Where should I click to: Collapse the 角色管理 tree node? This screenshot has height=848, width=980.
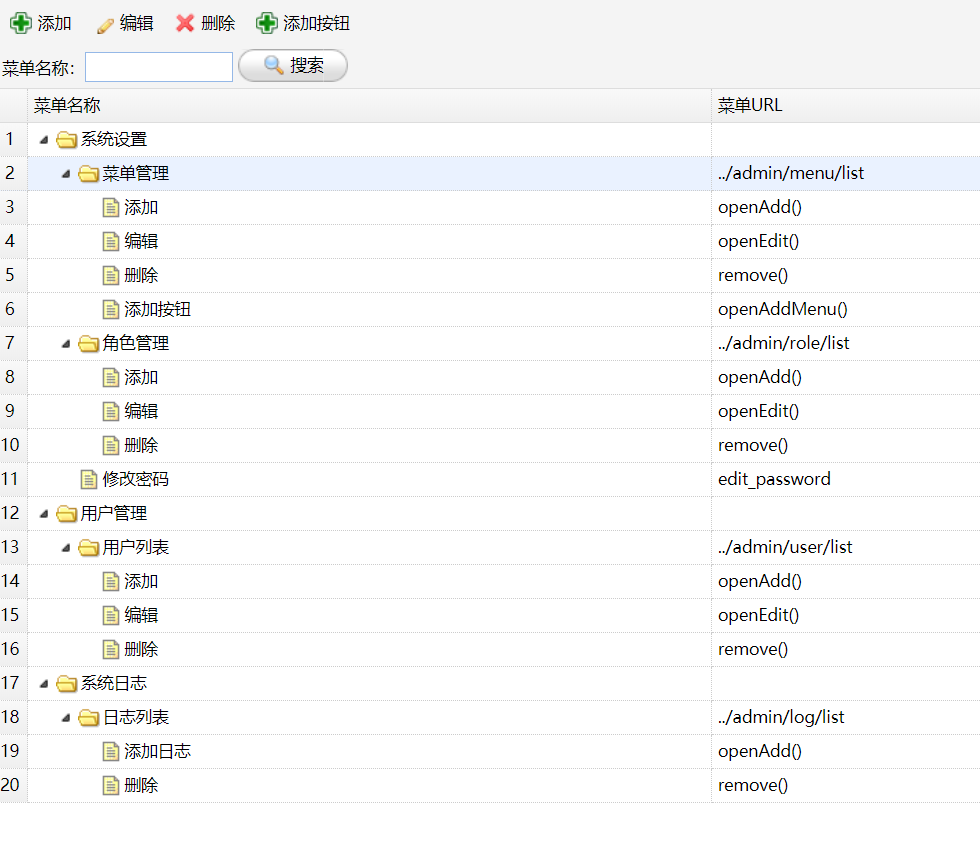click(x=66, y=344)
